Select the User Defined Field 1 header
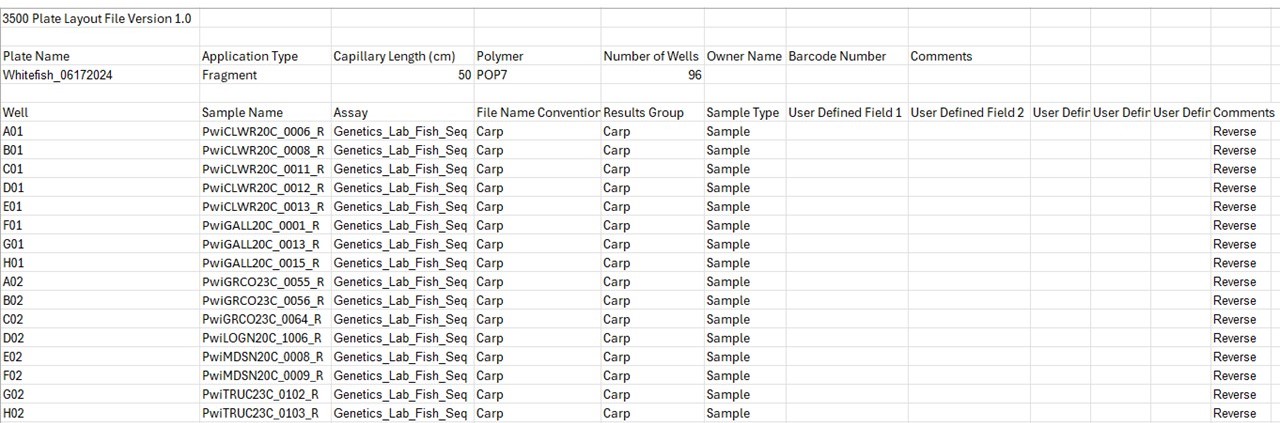 [x=847, y=112]
